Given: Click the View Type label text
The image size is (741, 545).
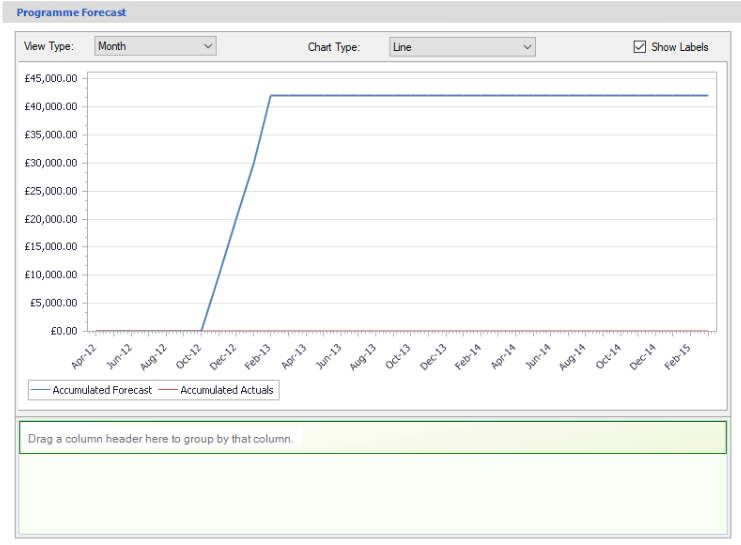Looking at the screenshot, I should (48, 47).
